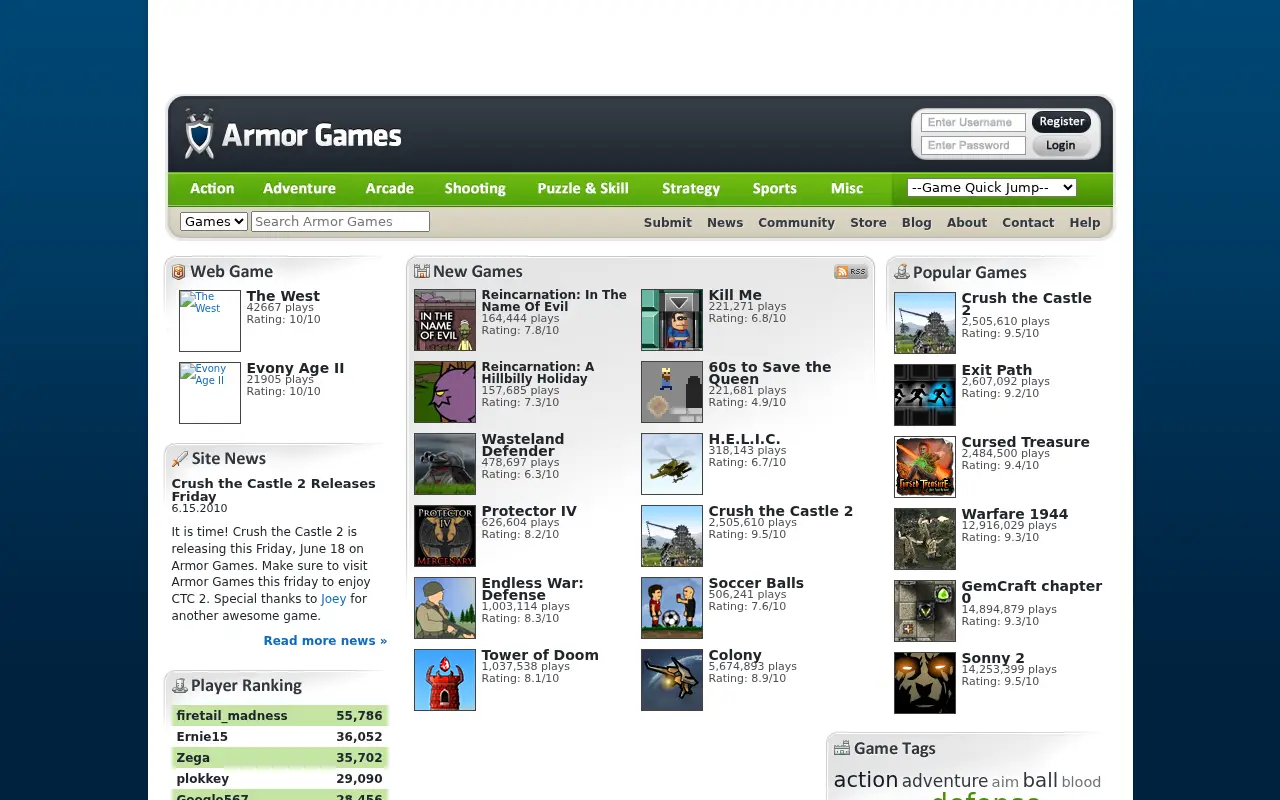Focus the Enter Username field
The width and height of the screenshot is (1280, 800).
coord(973,122)
